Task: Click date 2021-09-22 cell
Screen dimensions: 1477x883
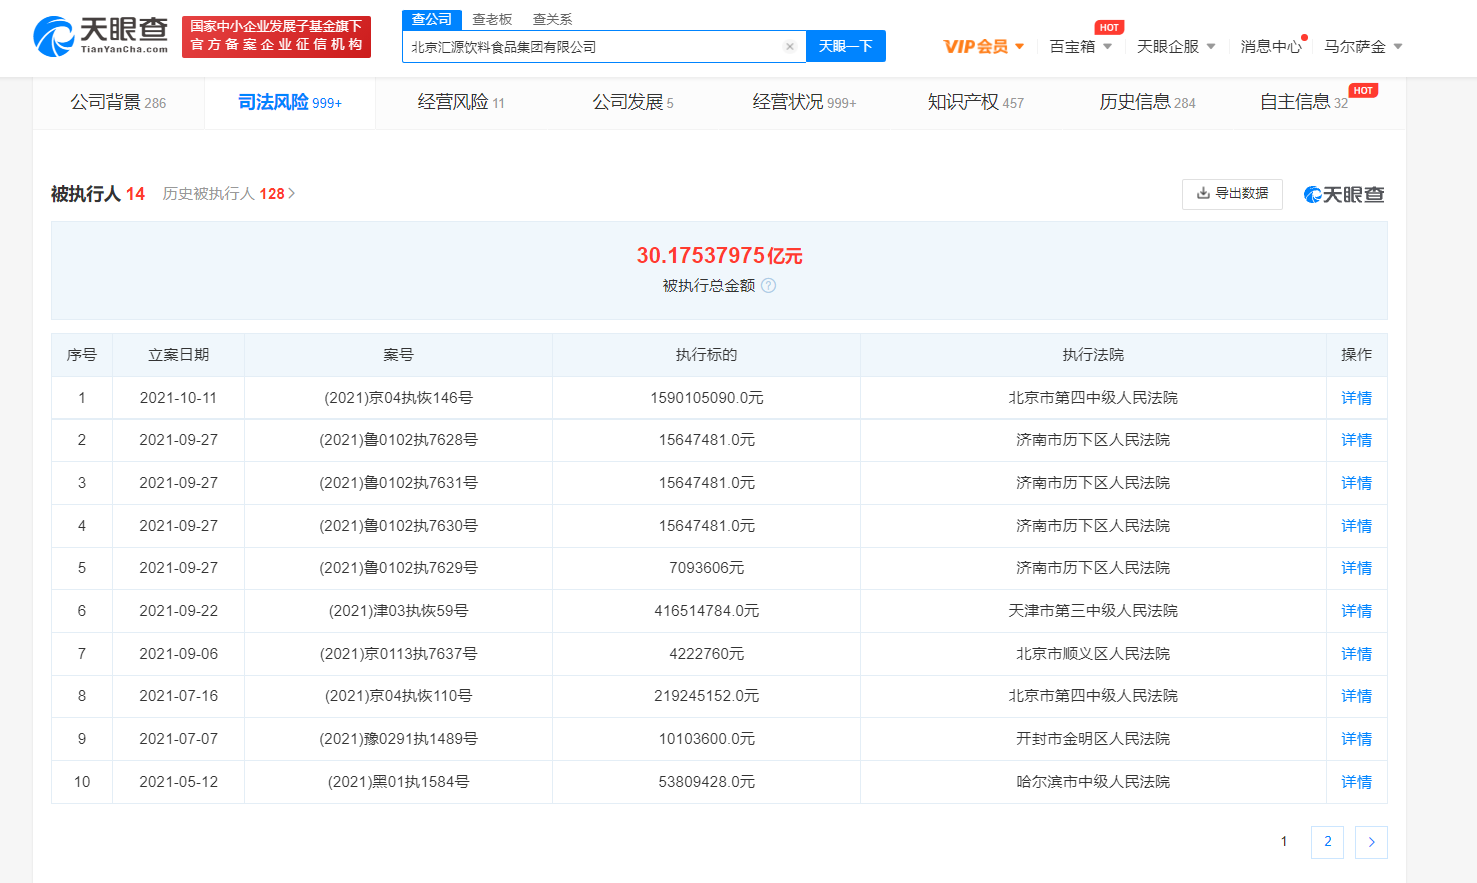Action: (x=178, y=611)
